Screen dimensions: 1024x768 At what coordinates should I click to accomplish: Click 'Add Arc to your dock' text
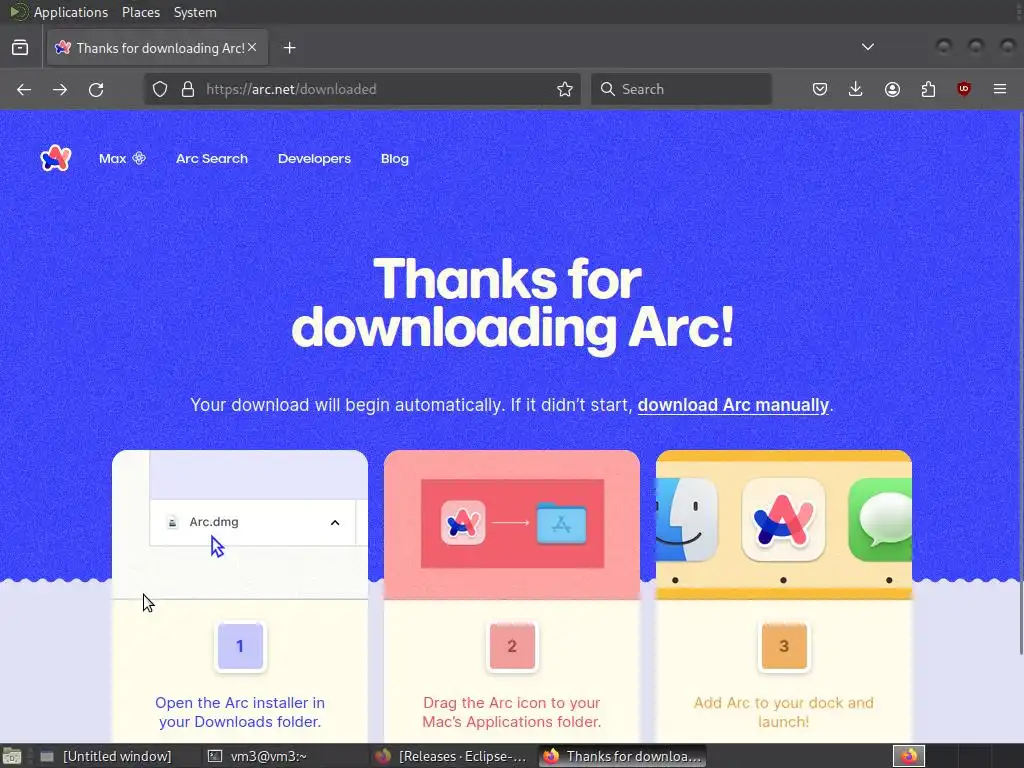click(x=783, y=712)
